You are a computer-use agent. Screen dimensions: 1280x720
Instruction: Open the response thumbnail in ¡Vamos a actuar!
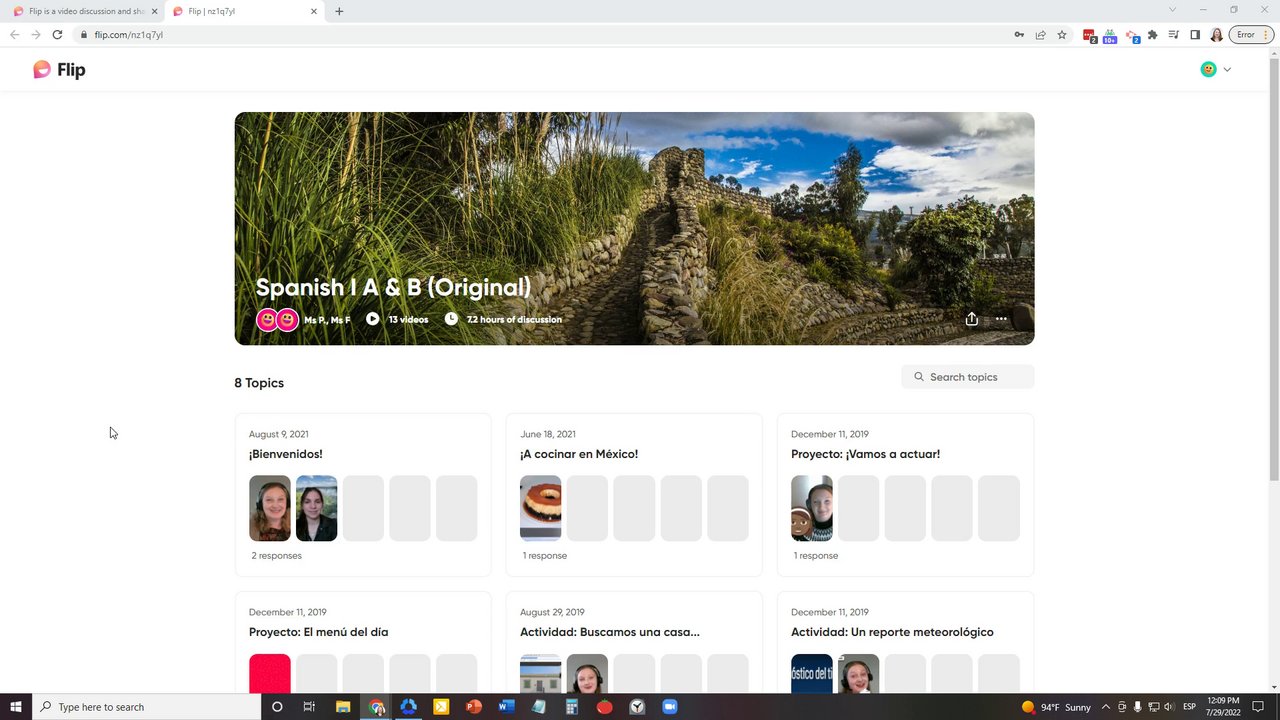point(812,508)
